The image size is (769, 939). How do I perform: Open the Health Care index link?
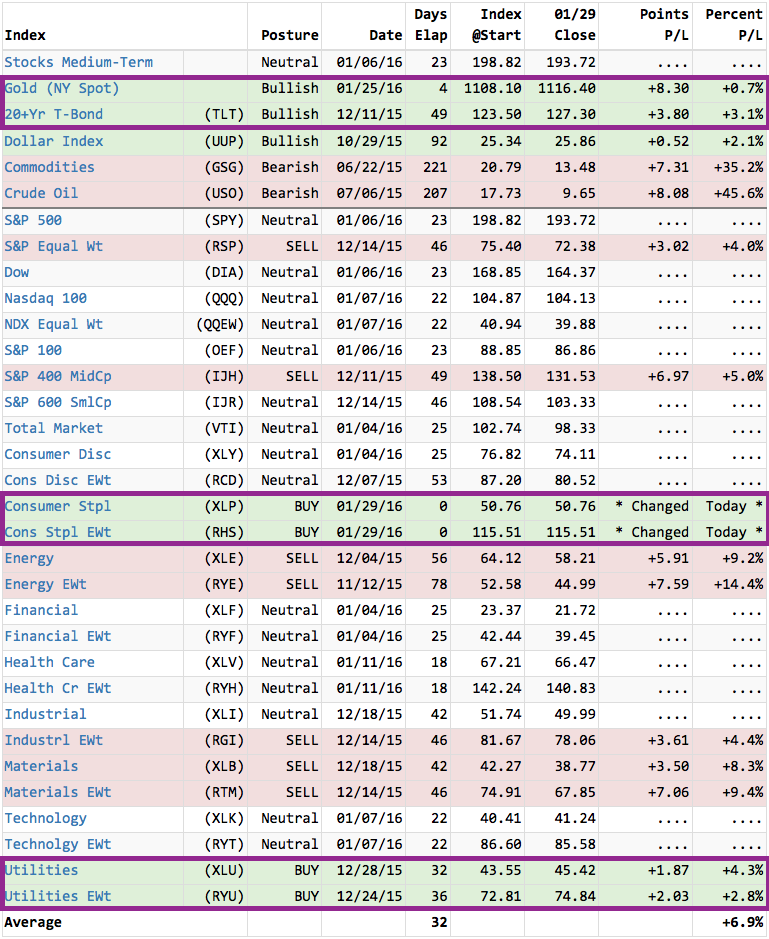(50, 662)
